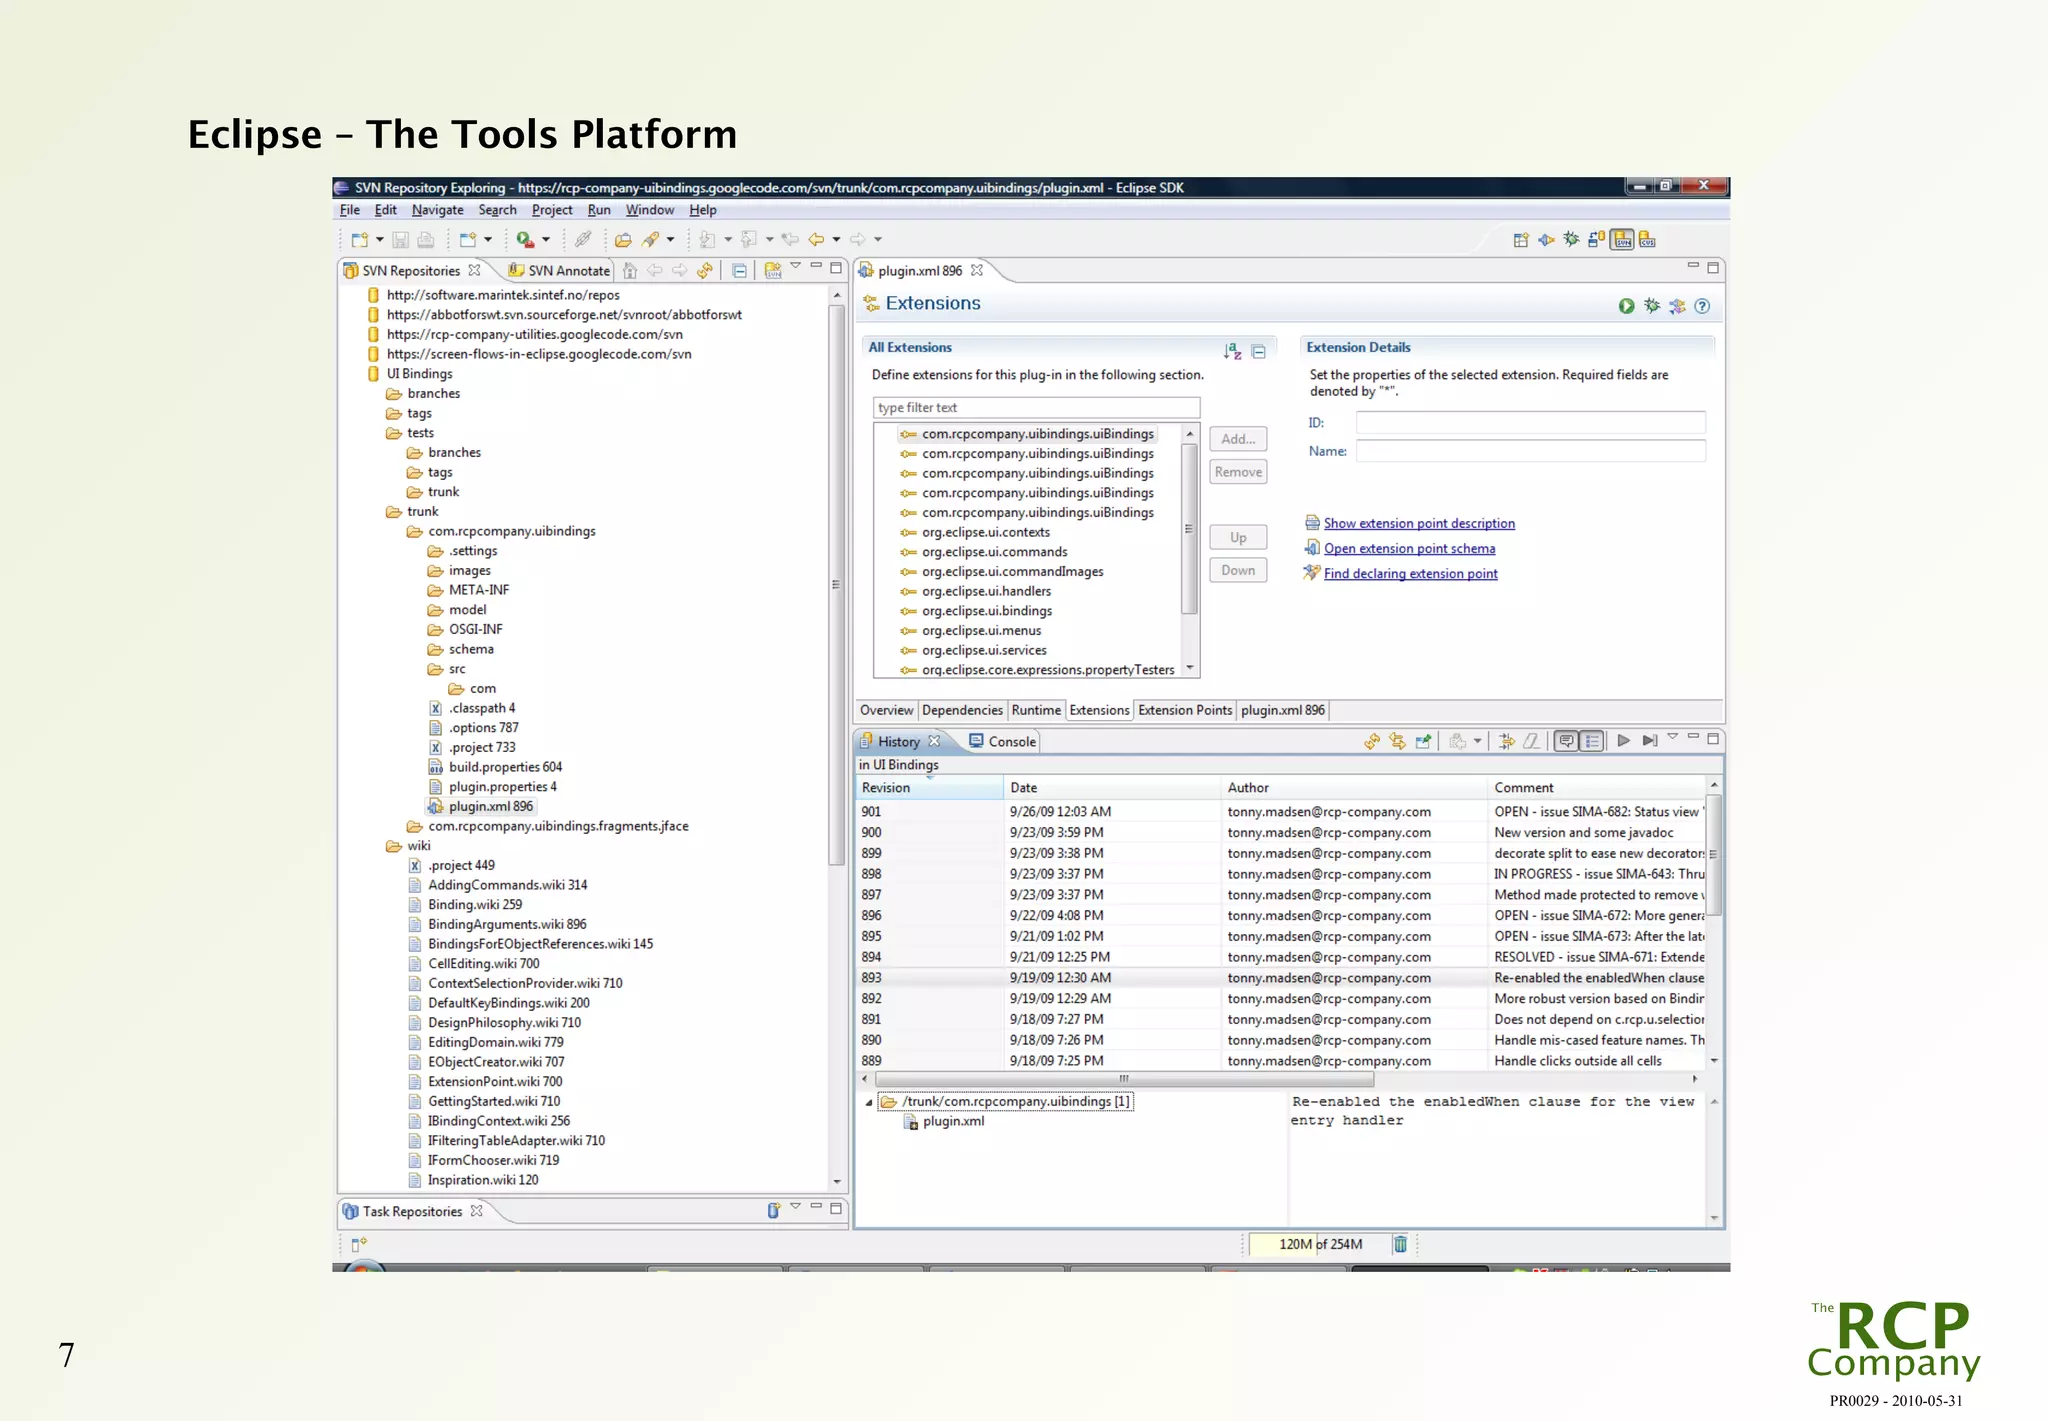The image size is (2048, 1421).
Task: Click the ID input field
Action: 1530,423
